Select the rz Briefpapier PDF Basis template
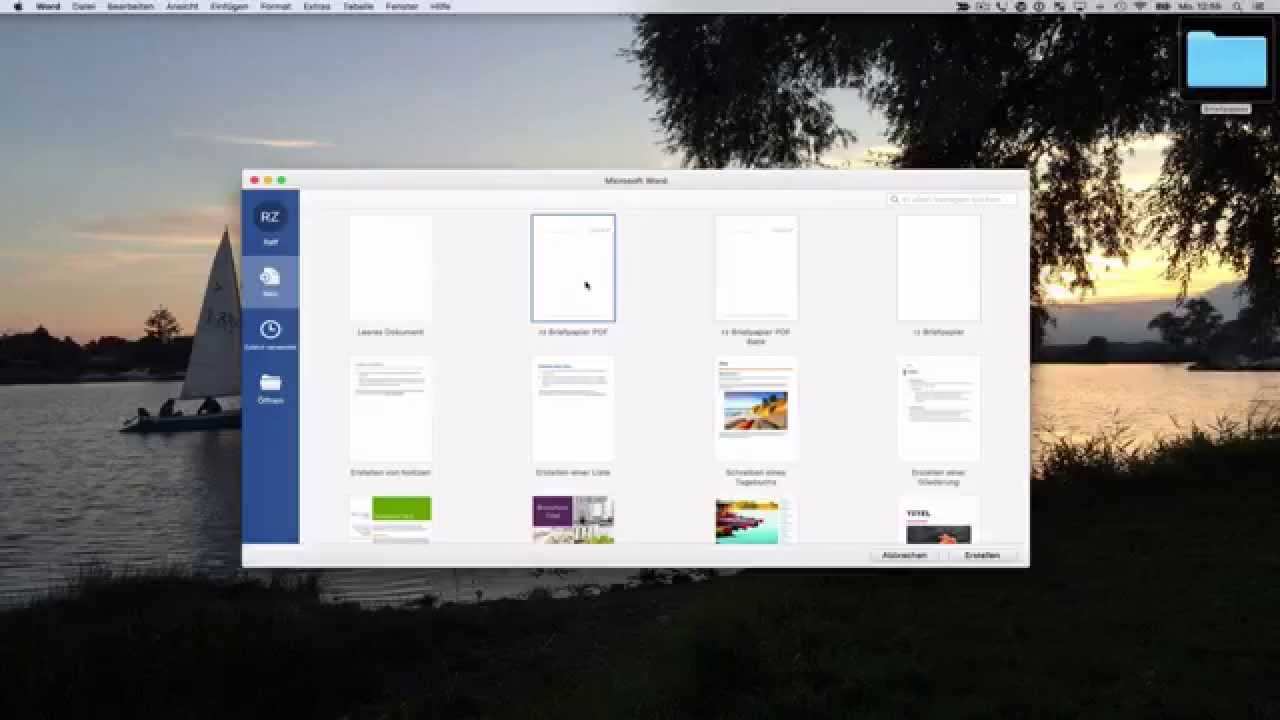Screen dimensions: 1280x720 (756, 268)
